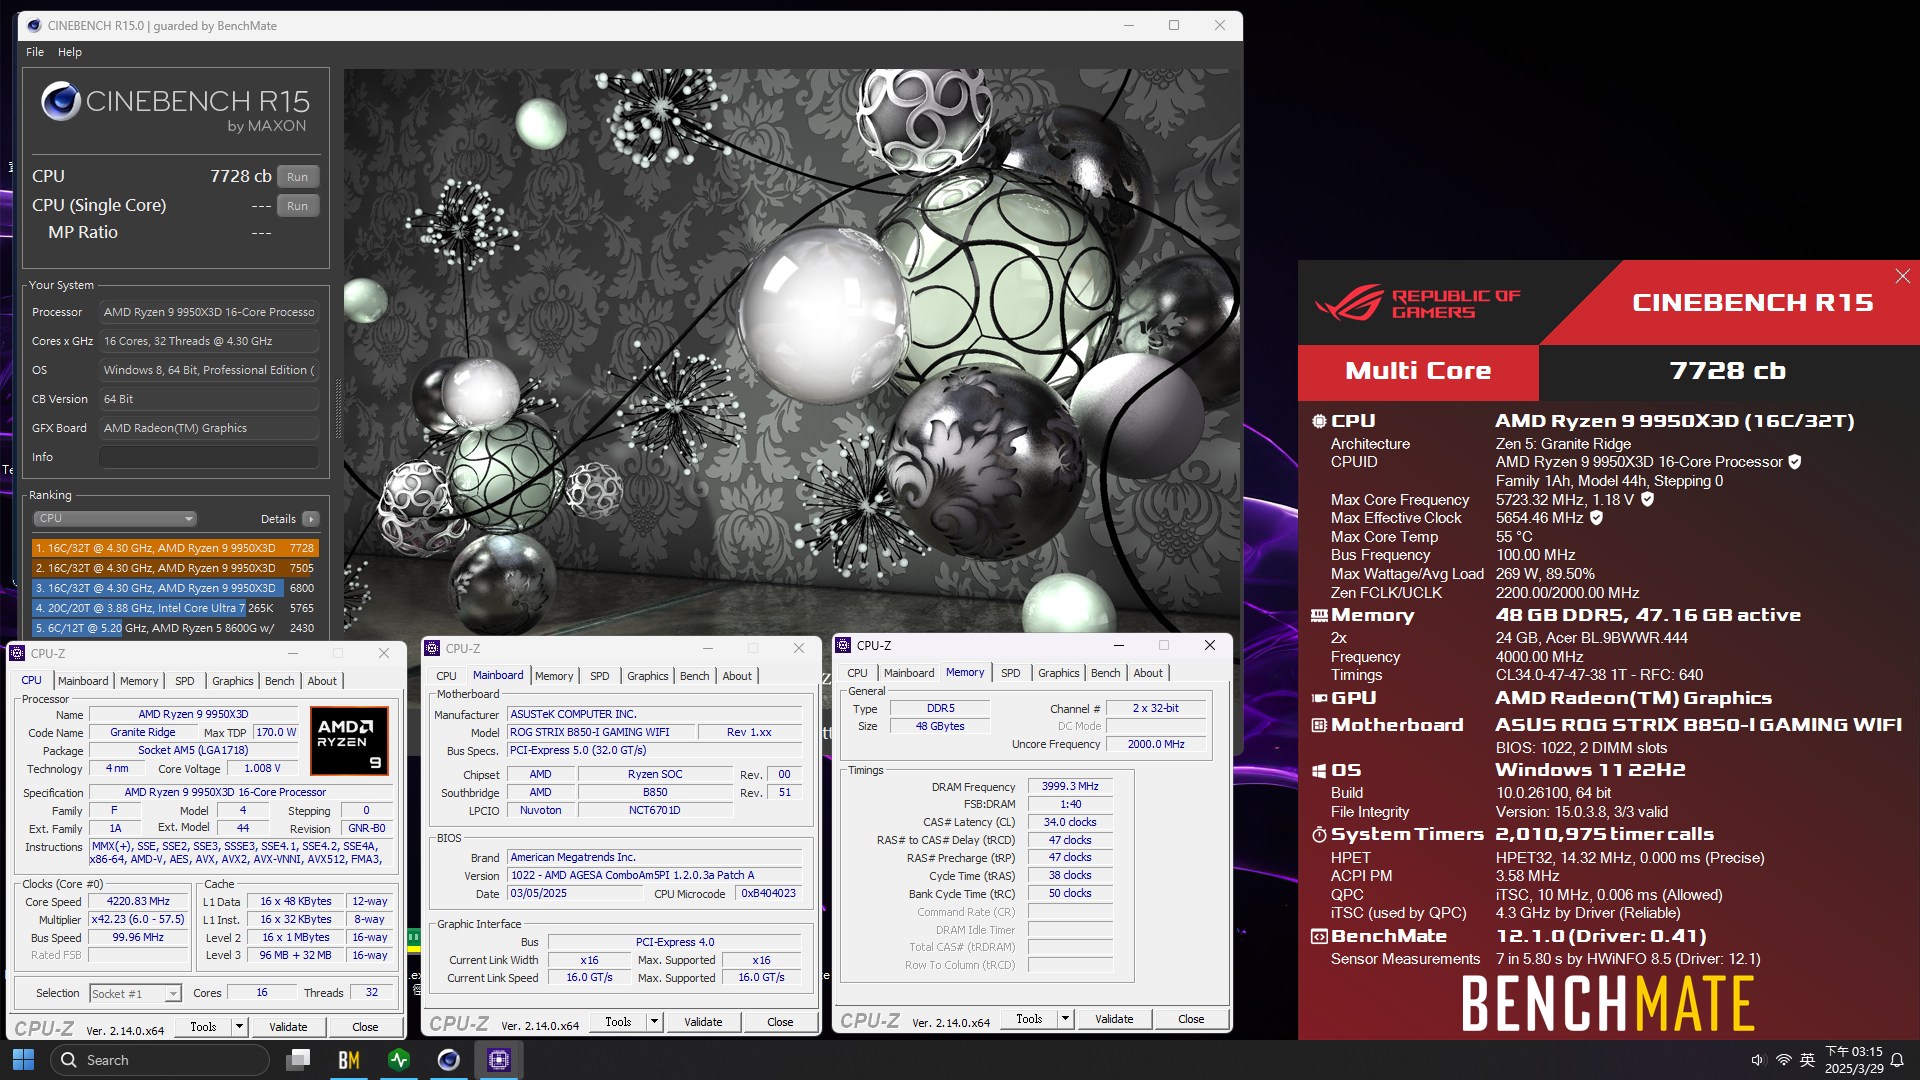Switch to SPD tab in Memory window
Viewport: 1920px width, 1080px height.
click(x=1011, y=673)
